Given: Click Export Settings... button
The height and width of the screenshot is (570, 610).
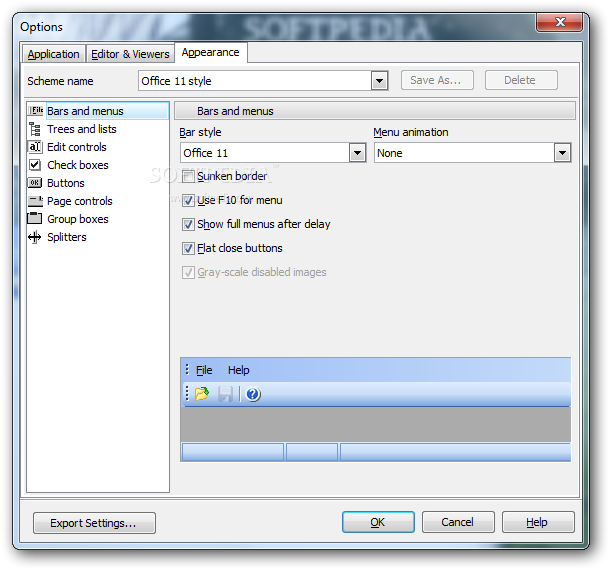Looking at the screenshot, I should [x=94, y=523].
